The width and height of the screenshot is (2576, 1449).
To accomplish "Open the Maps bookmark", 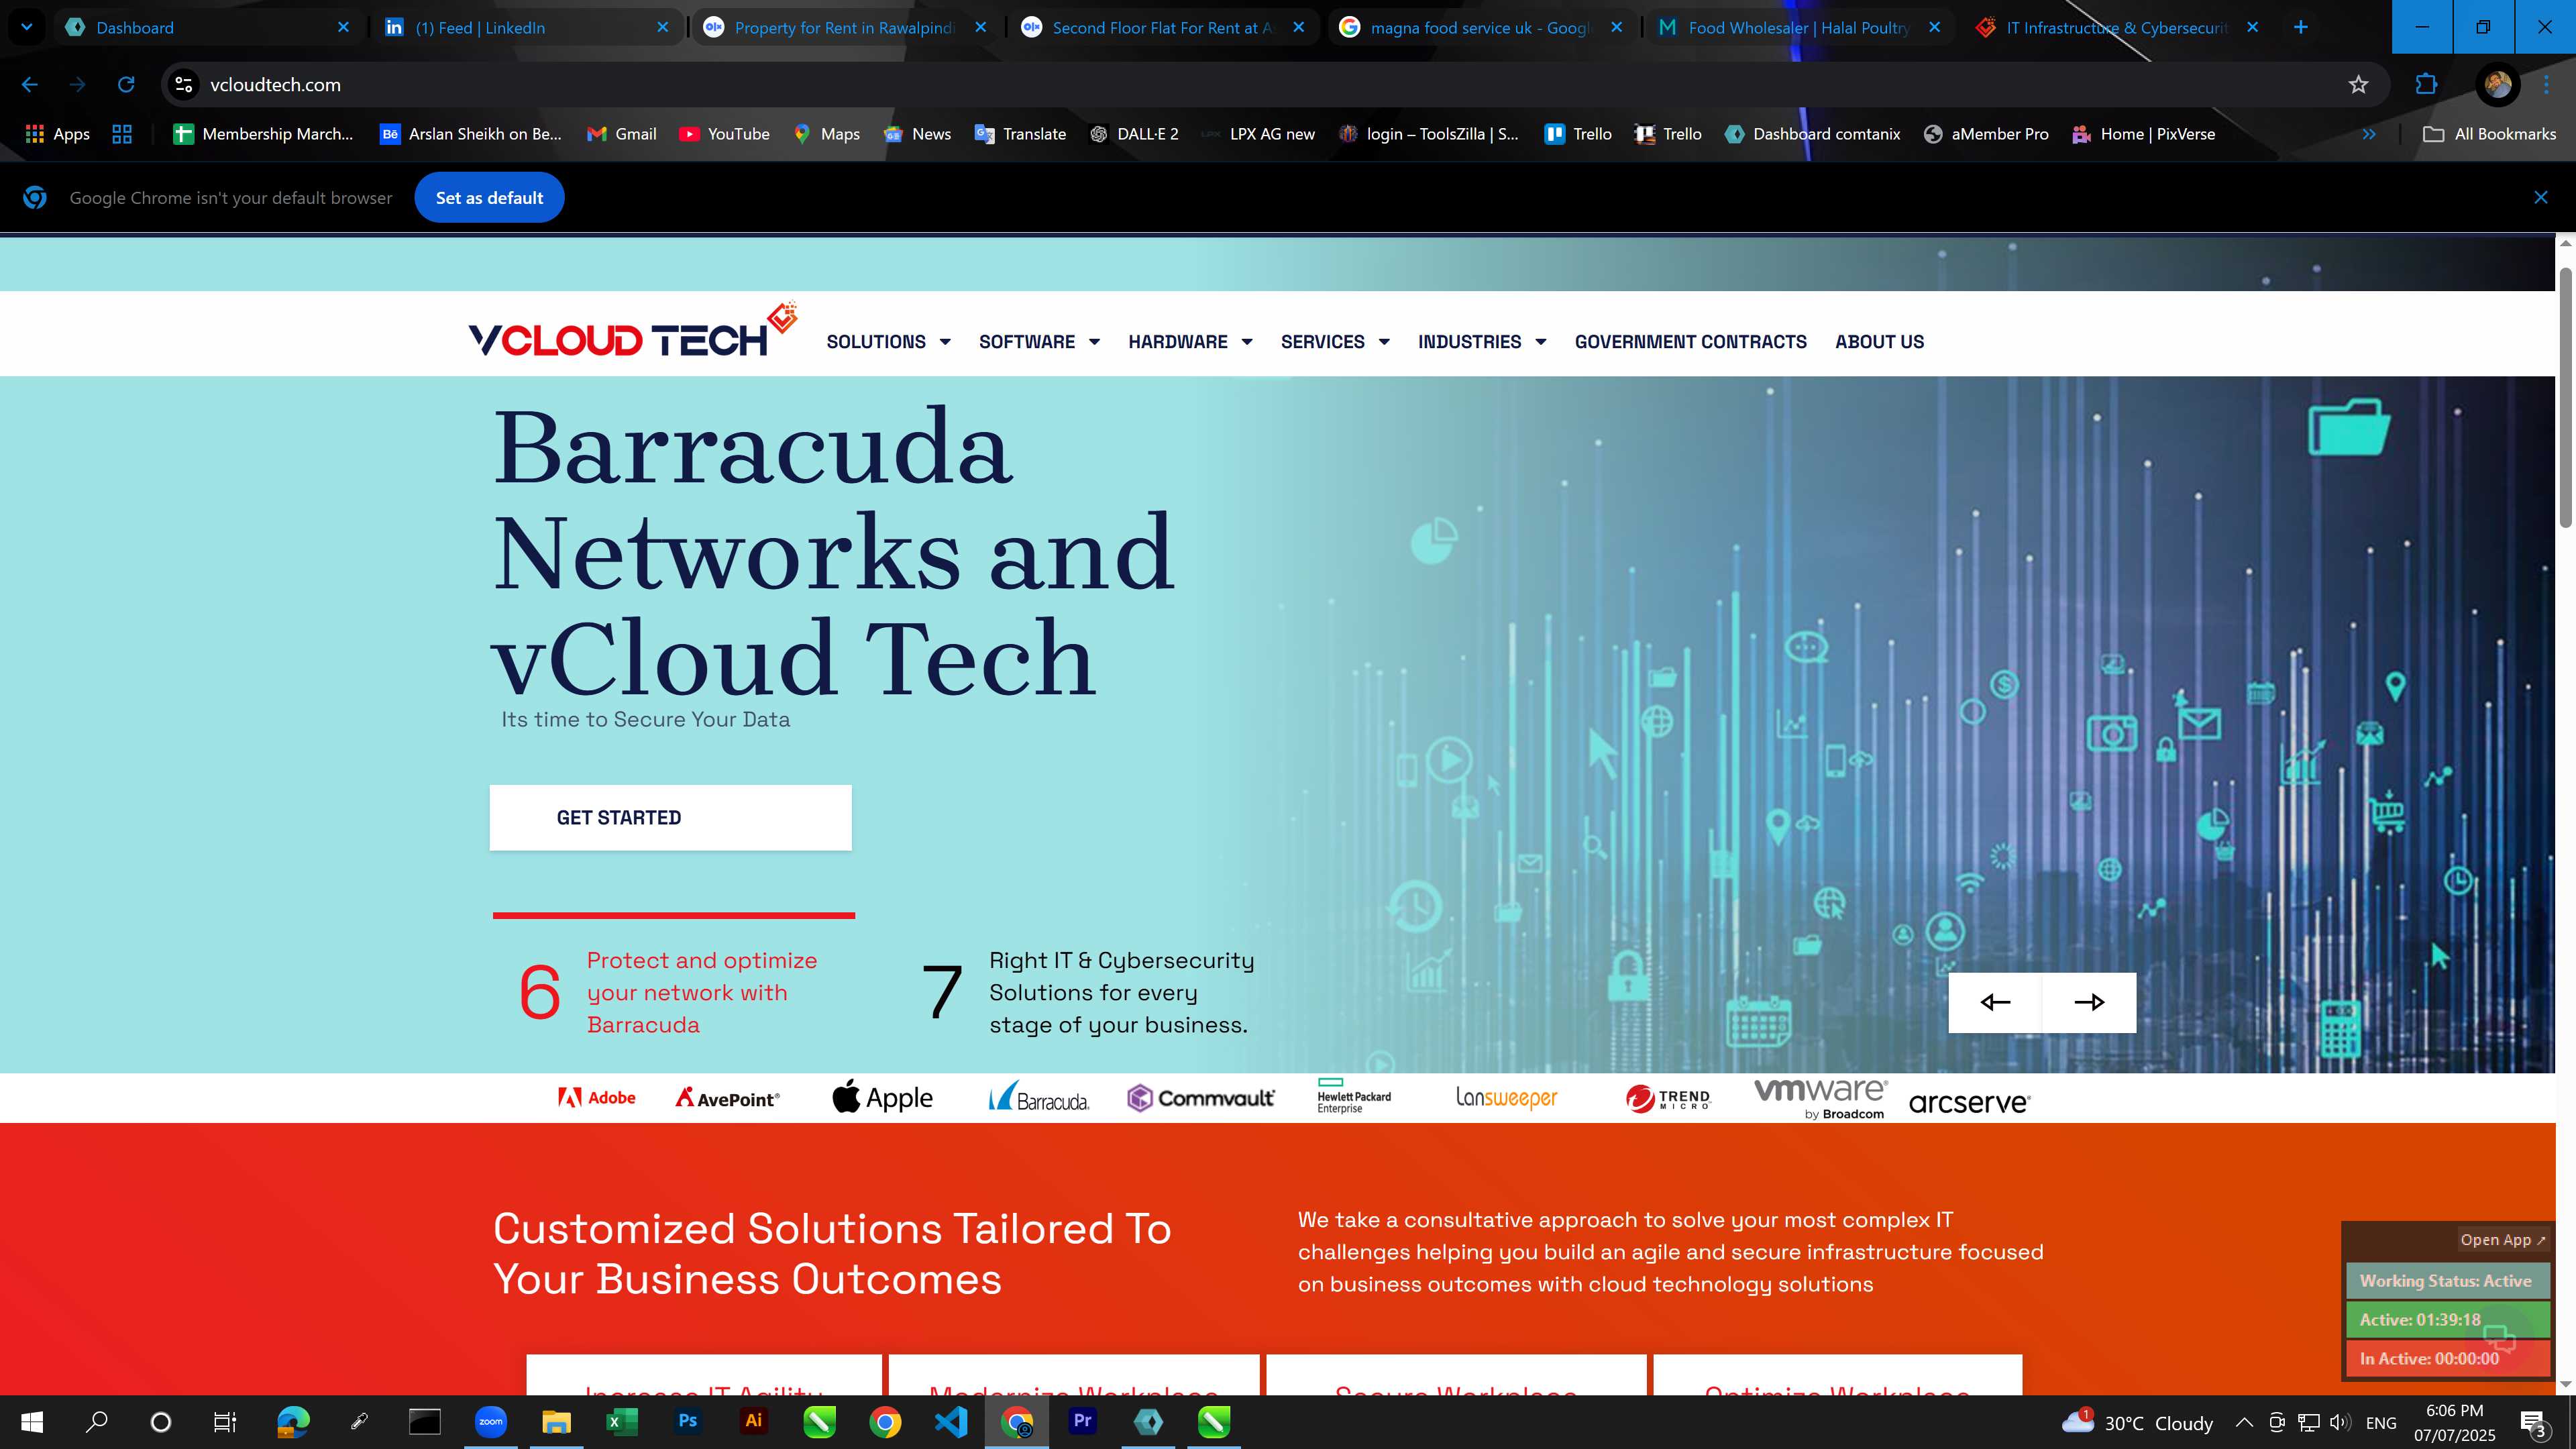I will [826, 134].
